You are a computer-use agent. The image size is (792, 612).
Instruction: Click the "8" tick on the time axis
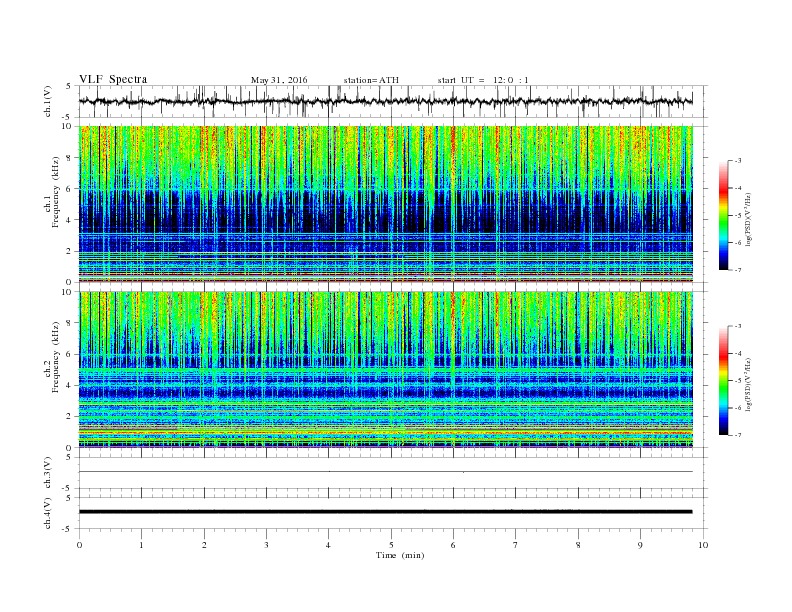pyautogui.click(x=578, y=545)
